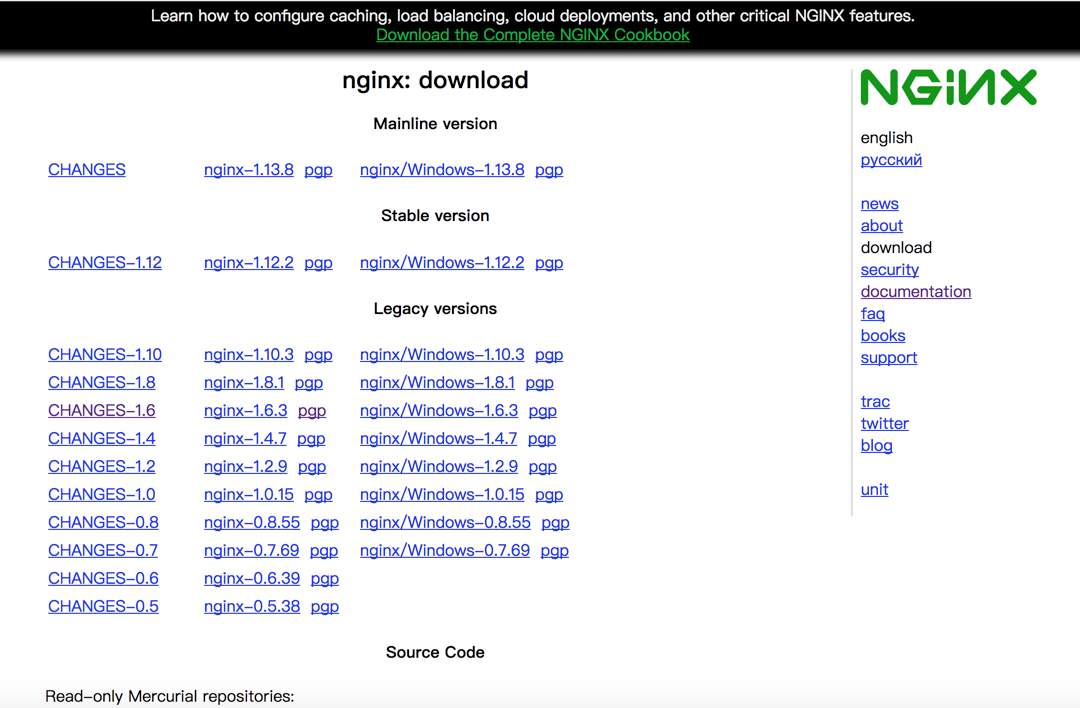Viewport: 1080px width, 708px height.
Task: Click the NGINX logo image
Action: point(948,87)
